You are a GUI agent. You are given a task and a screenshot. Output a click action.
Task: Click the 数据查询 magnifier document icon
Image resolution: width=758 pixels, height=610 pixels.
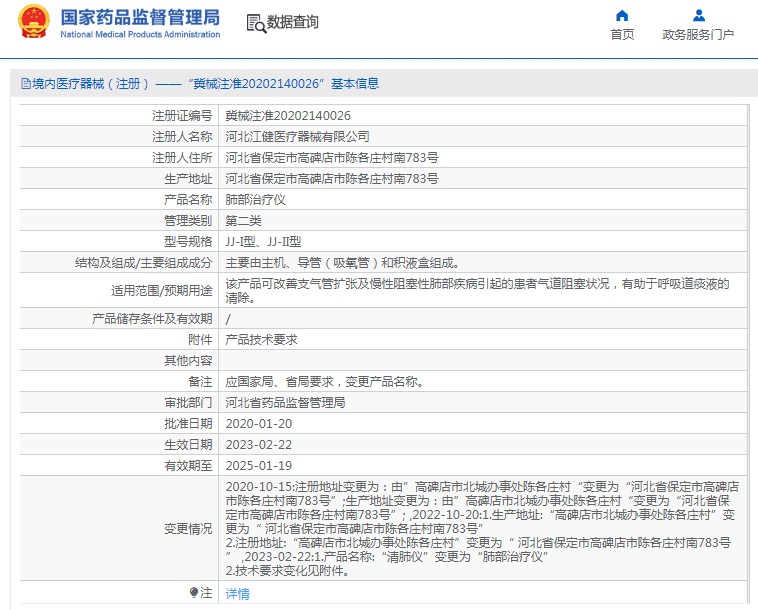coord(255,22)
